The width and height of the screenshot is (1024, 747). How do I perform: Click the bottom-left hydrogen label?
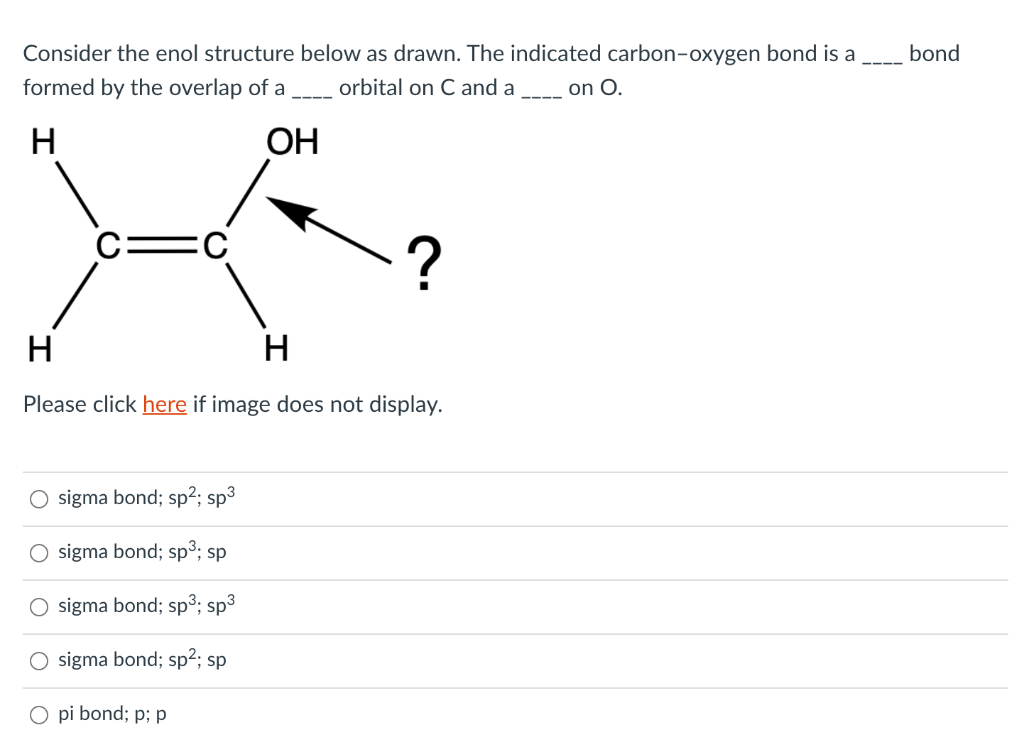click(x=38, y=348)
